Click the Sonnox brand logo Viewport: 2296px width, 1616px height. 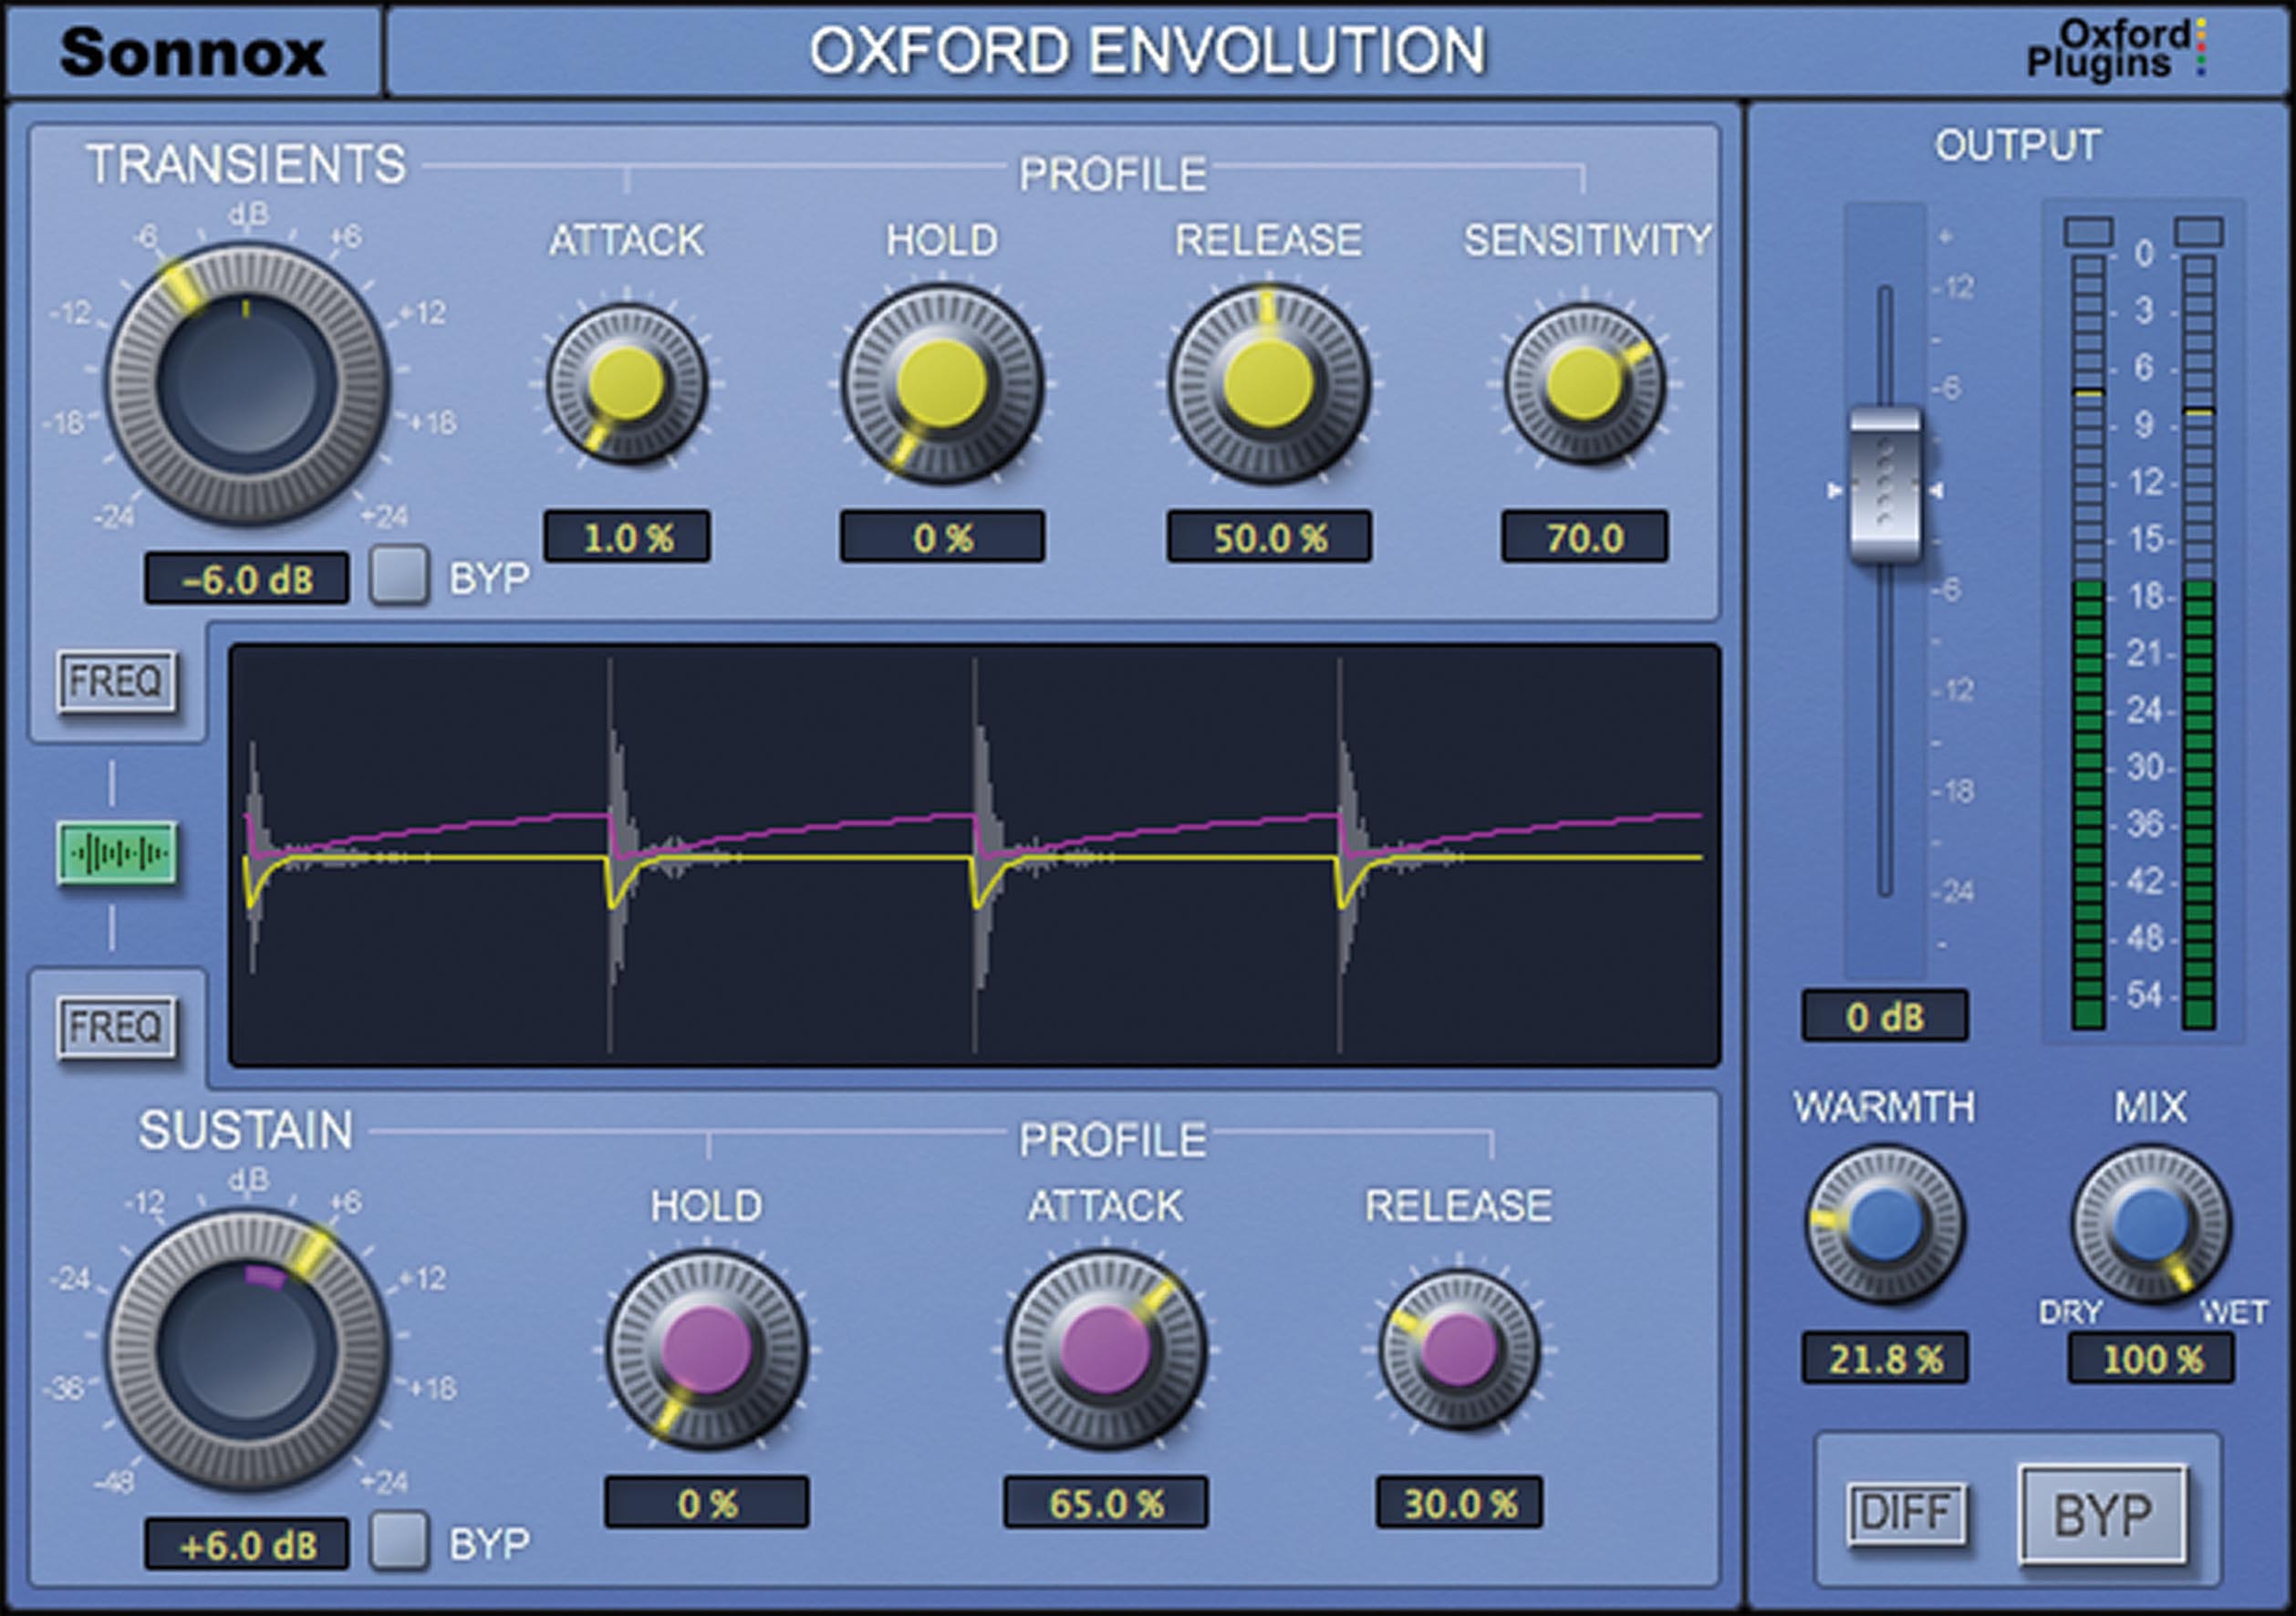(192, 51)
